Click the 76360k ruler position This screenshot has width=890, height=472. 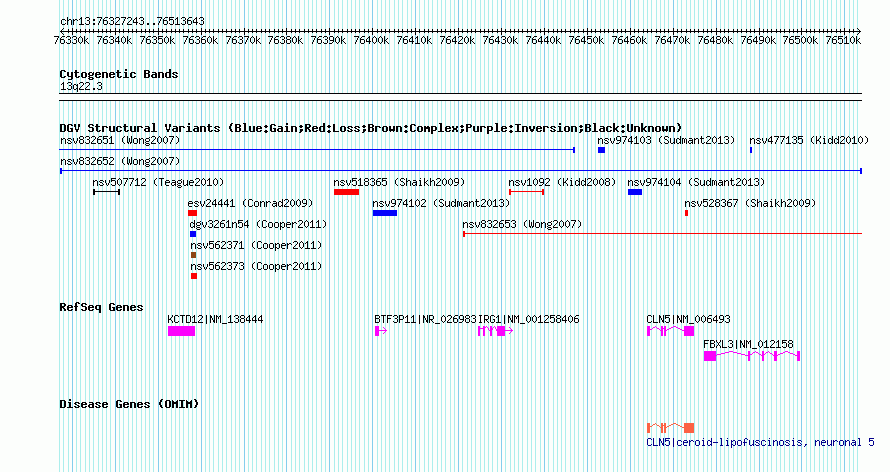point(200,40)
